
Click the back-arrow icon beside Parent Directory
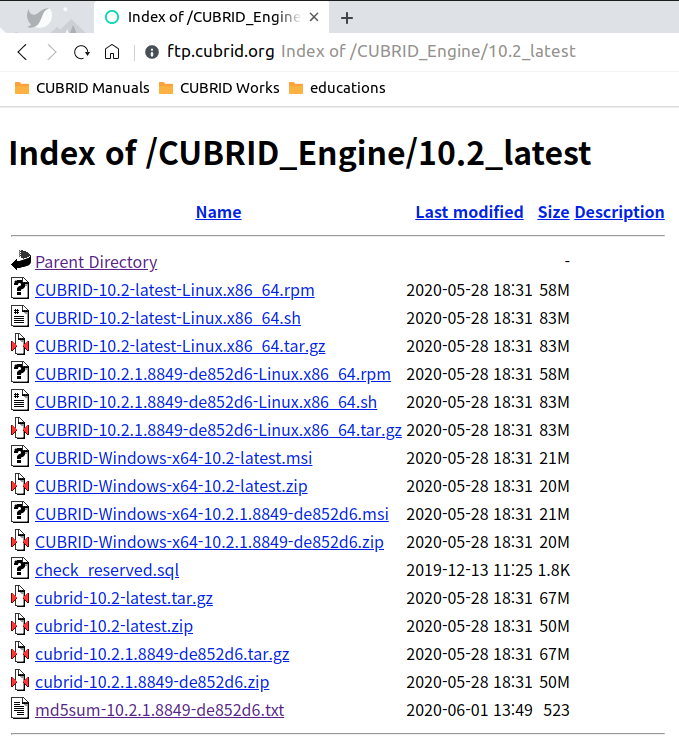pyautogui.click(x=21, y=260)
